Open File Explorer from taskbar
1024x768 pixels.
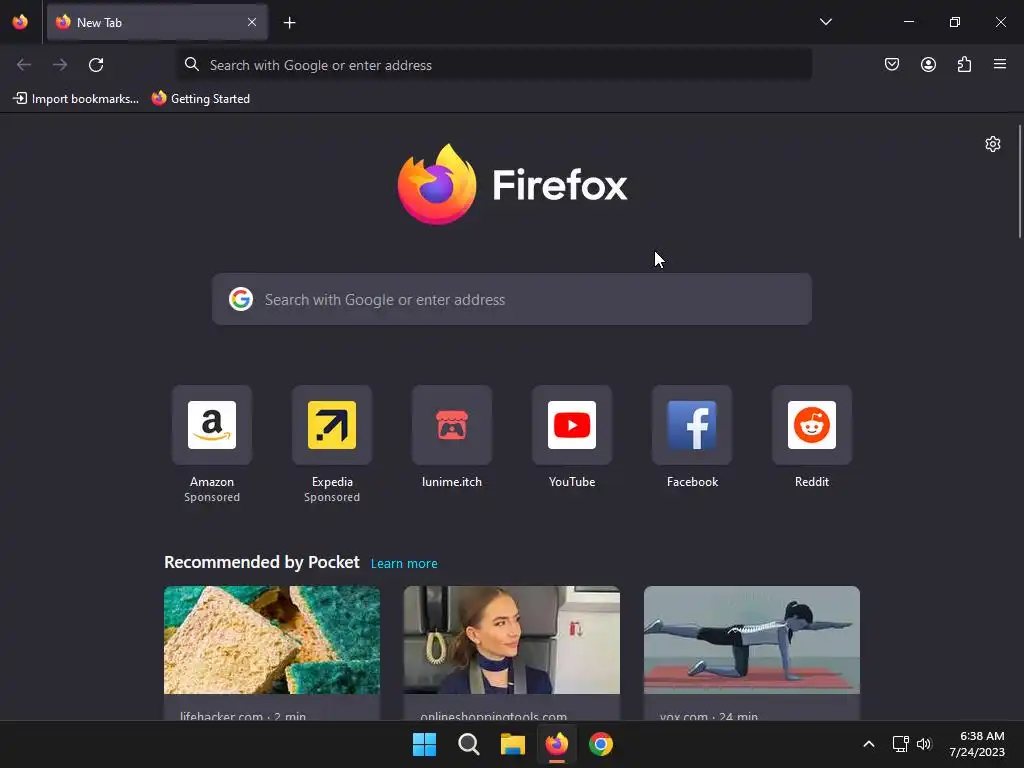point(513,744)
